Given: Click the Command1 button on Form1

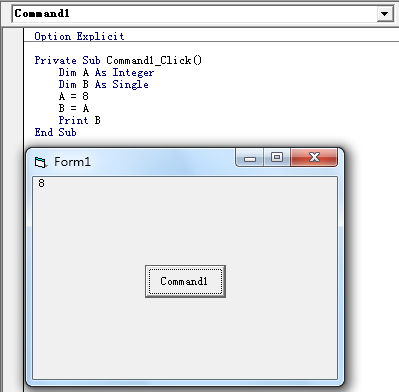Looking at the screenshot, I should point(185,281).
